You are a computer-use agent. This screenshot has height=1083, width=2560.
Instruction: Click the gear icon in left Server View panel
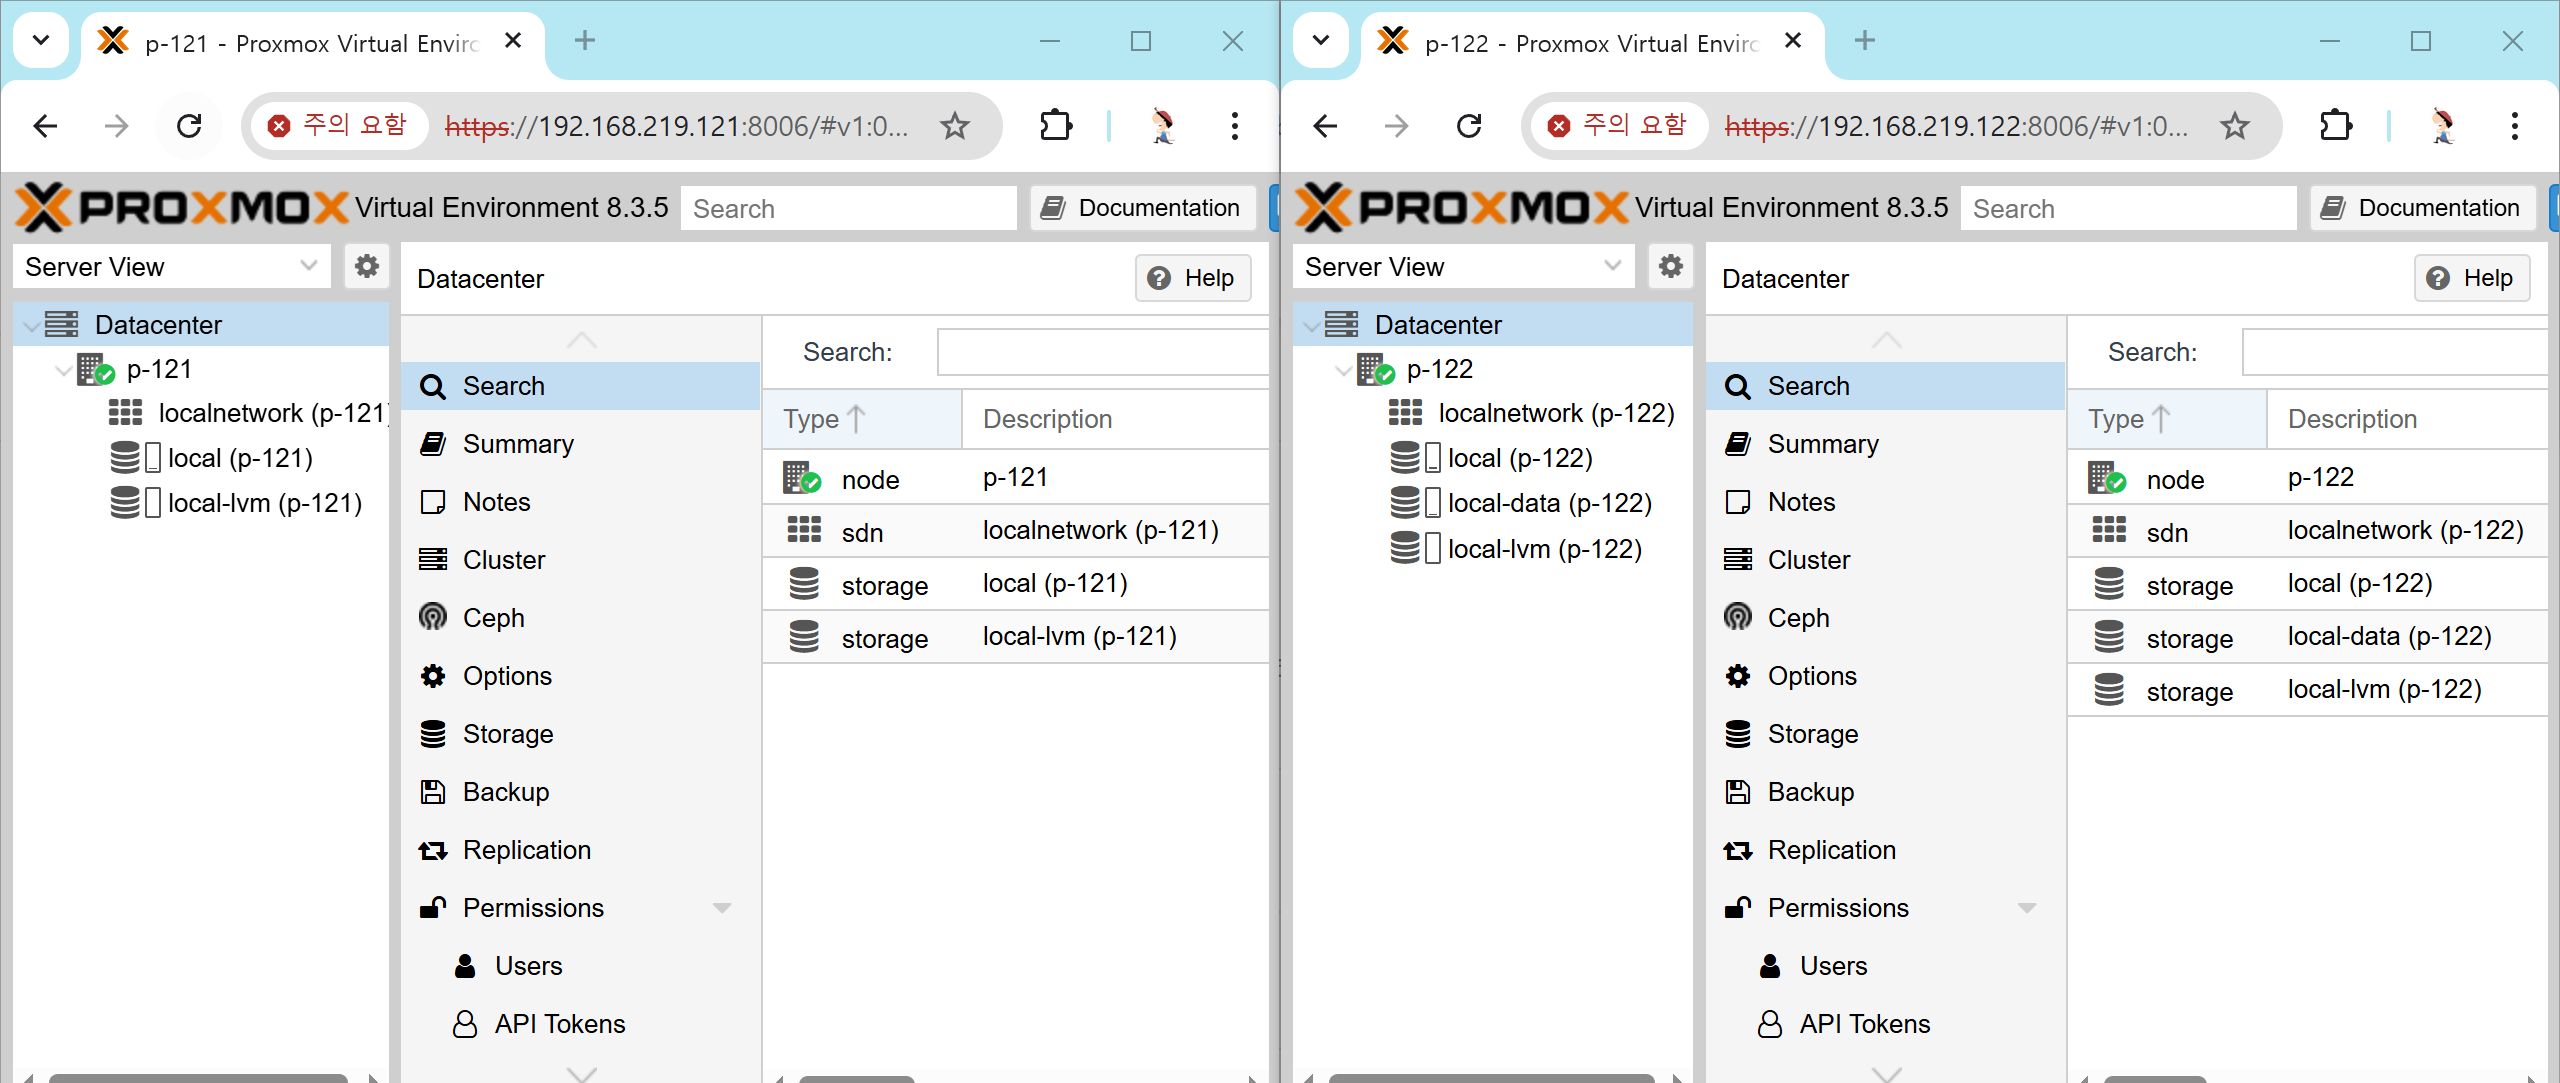click(367, 267)
